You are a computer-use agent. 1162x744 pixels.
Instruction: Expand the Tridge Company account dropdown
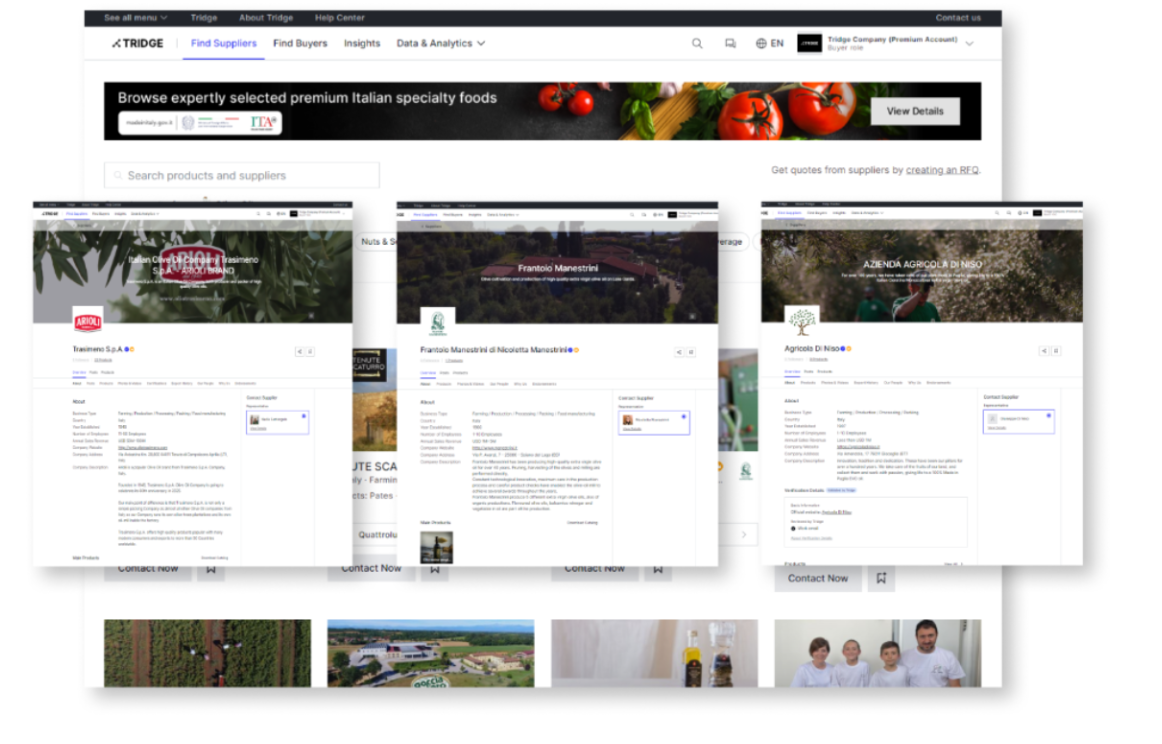click(x=969, y=44)
